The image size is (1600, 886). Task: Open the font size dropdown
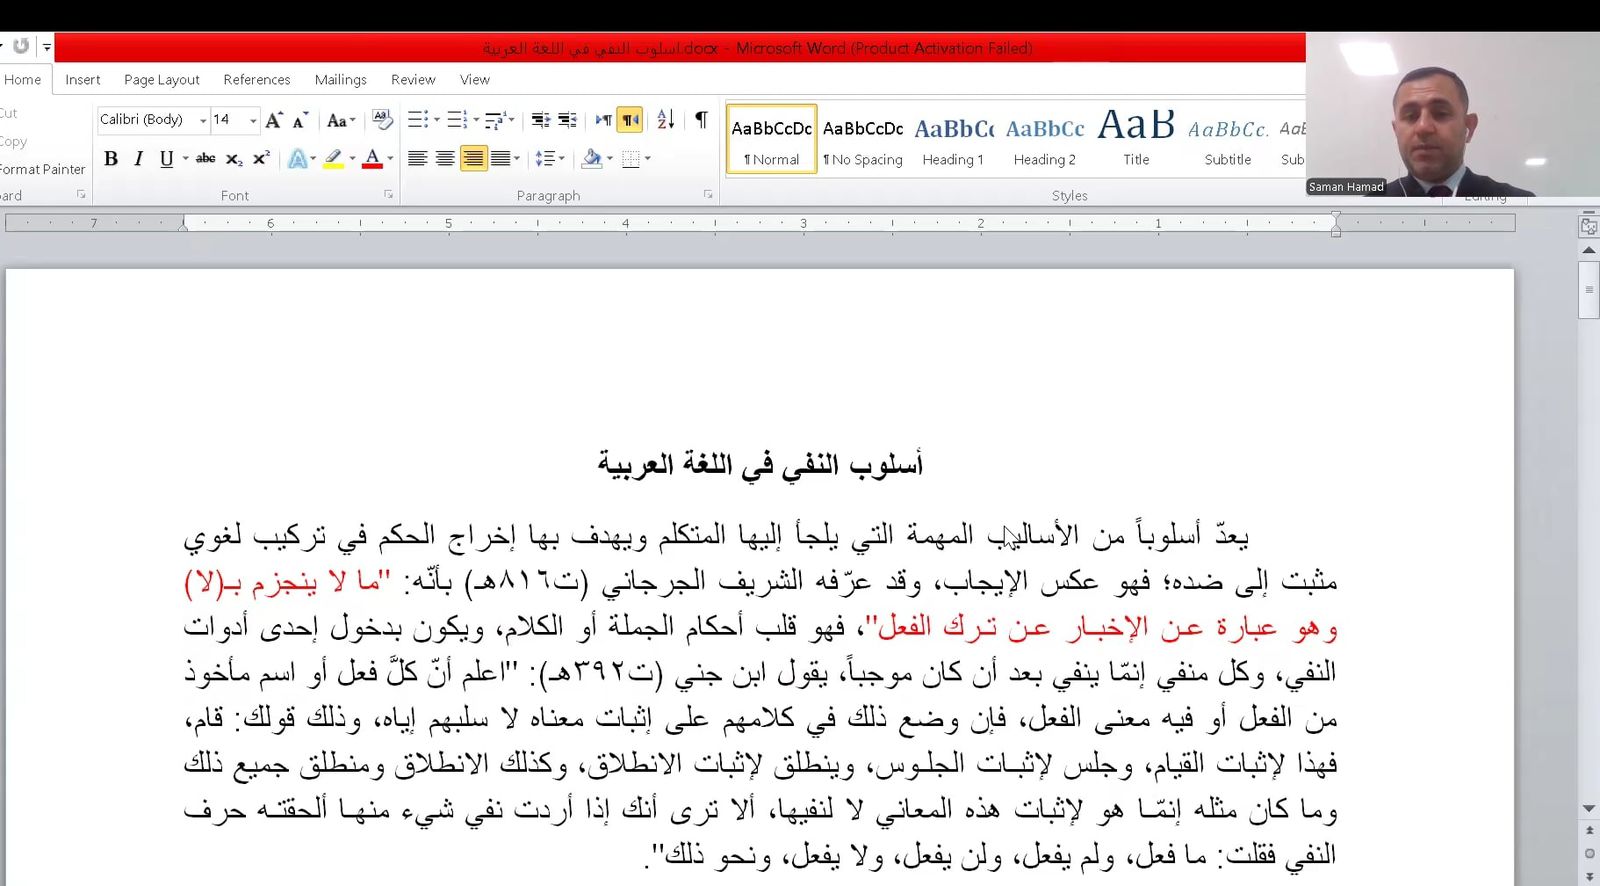point(253,120)
